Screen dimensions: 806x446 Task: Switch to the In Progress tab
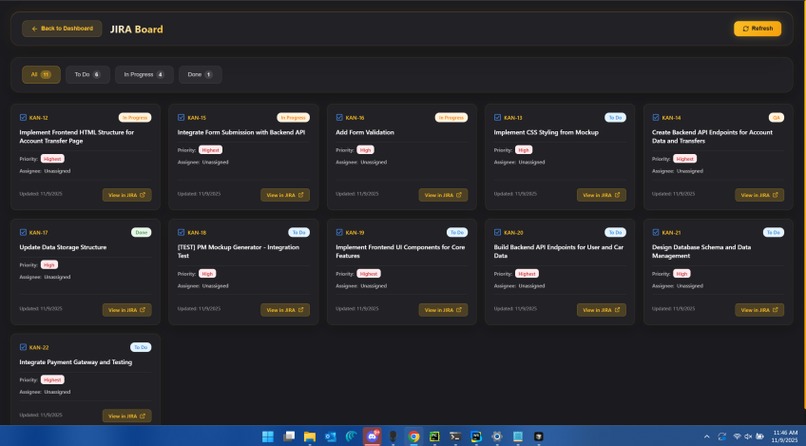(144, 75)
